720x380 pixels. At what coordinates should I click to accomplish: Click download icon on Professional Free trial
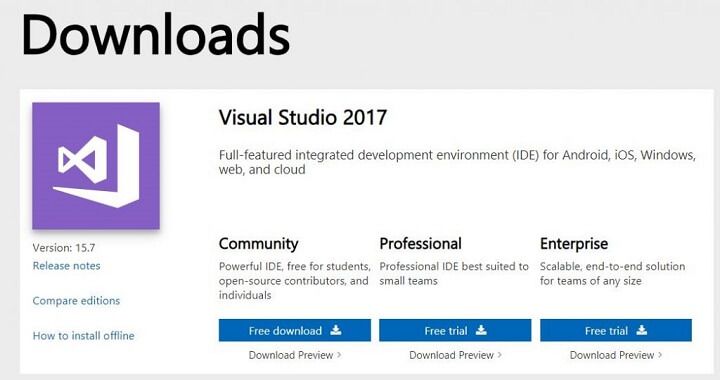pyautogui.click(x=481, y=330)
